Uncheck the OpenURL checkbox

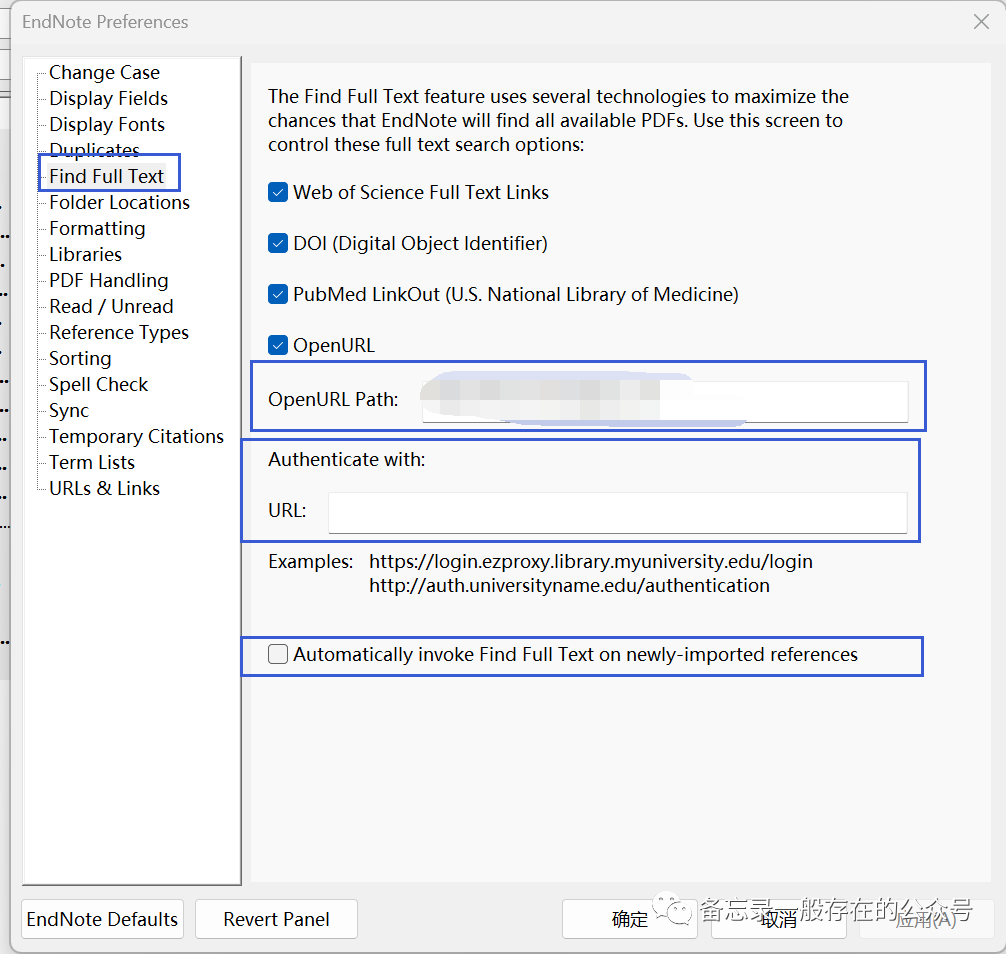coord(278,345)
